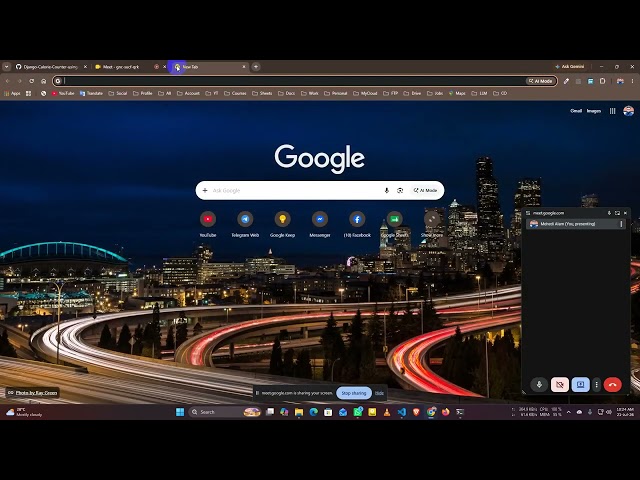Open WhatsApp from the taskbar
This screenshot has height=480, width=640.
[x=358, y=412]
